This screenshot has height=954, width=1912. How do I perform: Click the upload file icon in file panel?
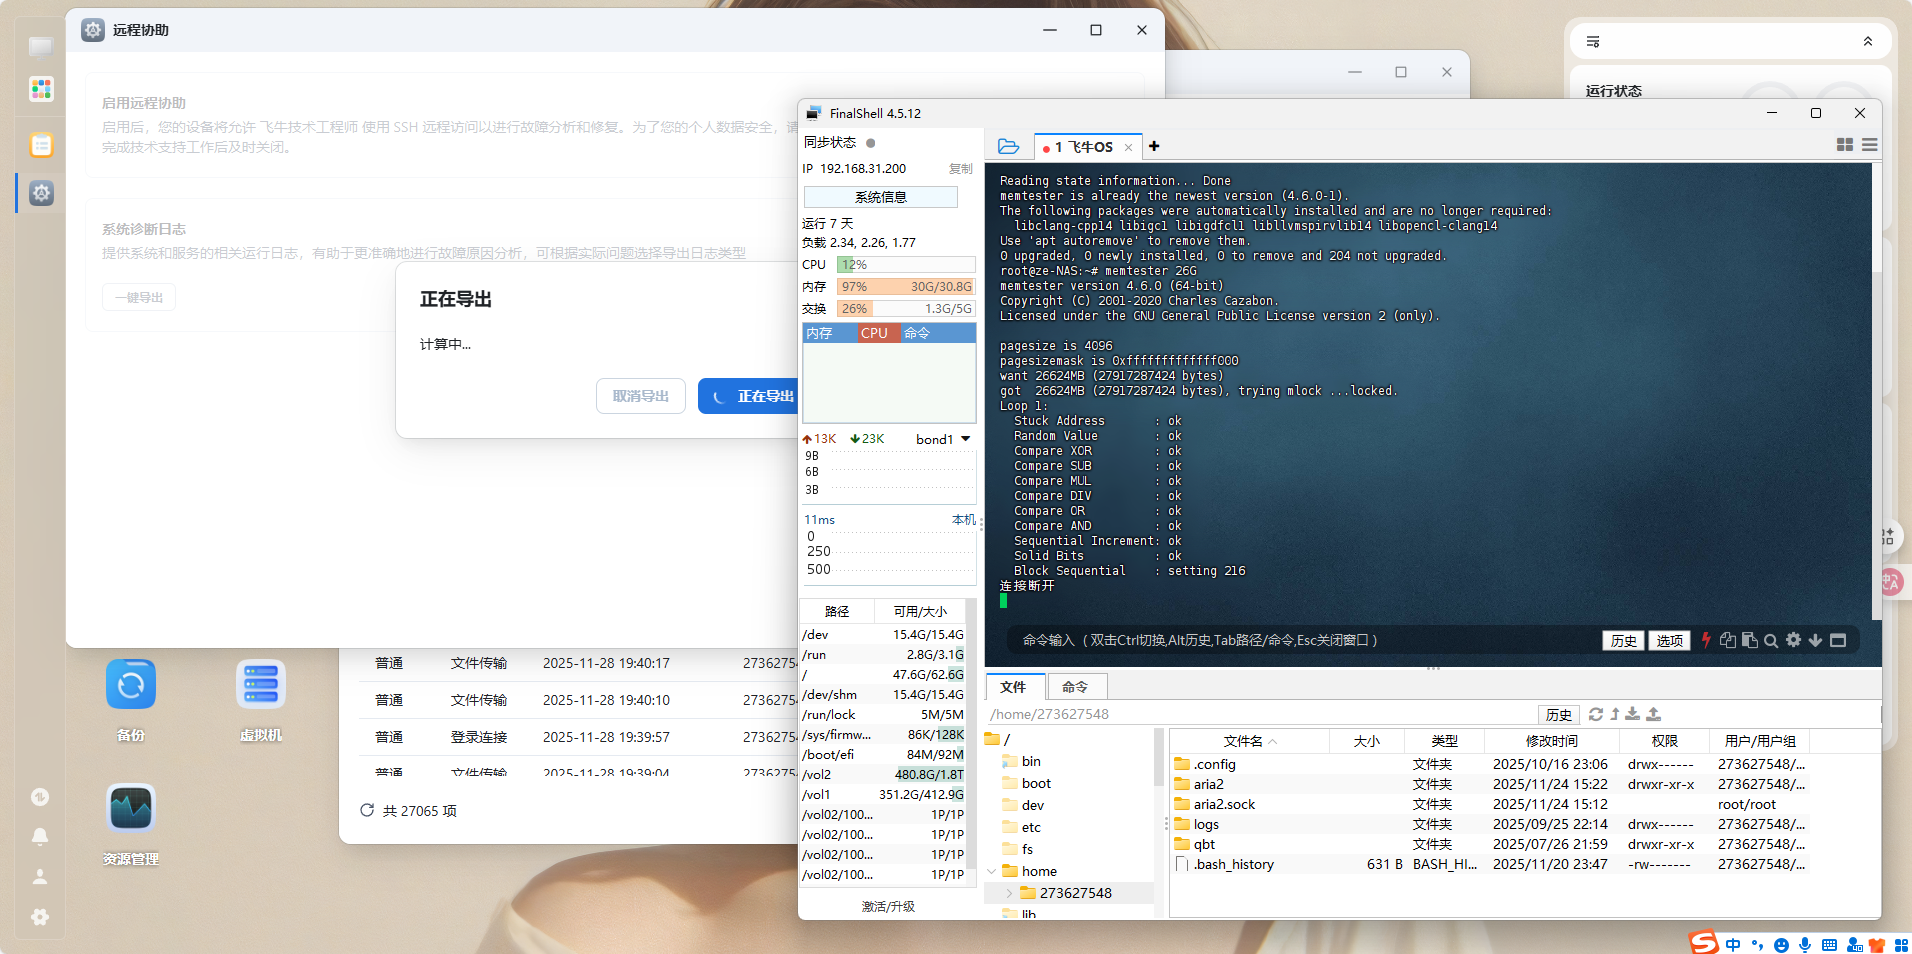[x=1653, y=714]
